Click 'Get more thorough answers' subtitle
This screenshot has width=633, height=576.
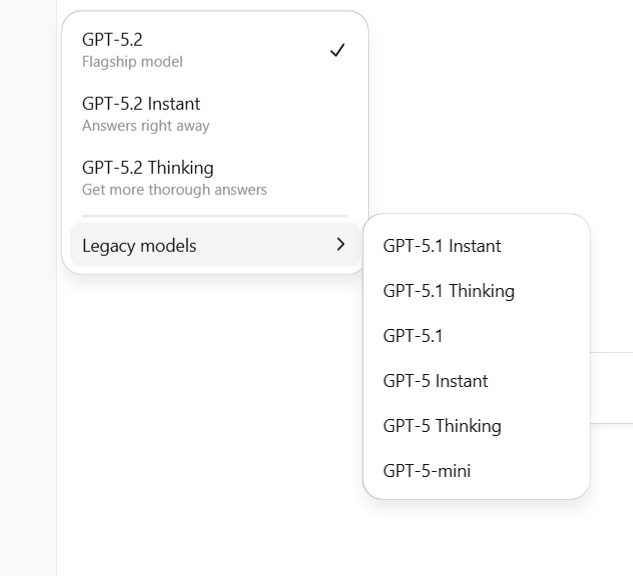(174, 189)
